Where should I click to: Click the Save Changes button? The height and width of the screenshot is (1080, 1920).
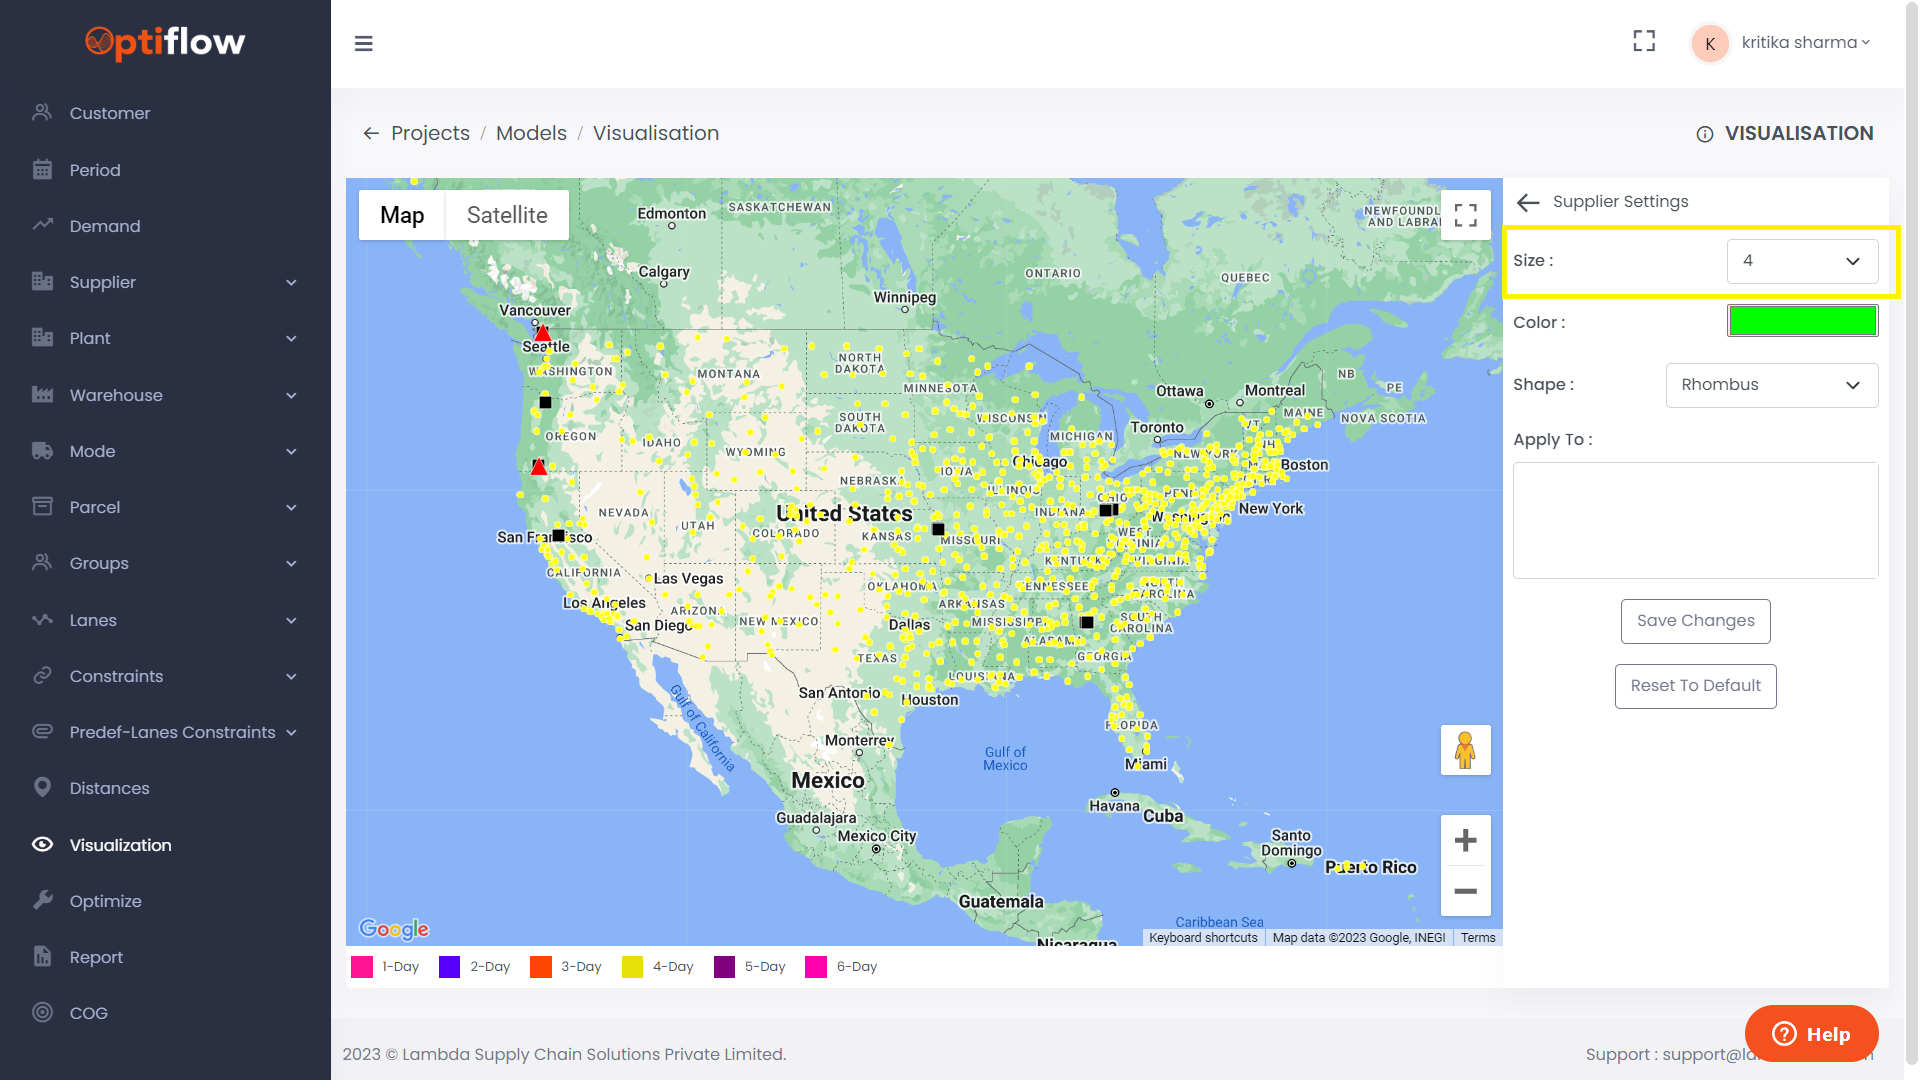[1695, 621]
